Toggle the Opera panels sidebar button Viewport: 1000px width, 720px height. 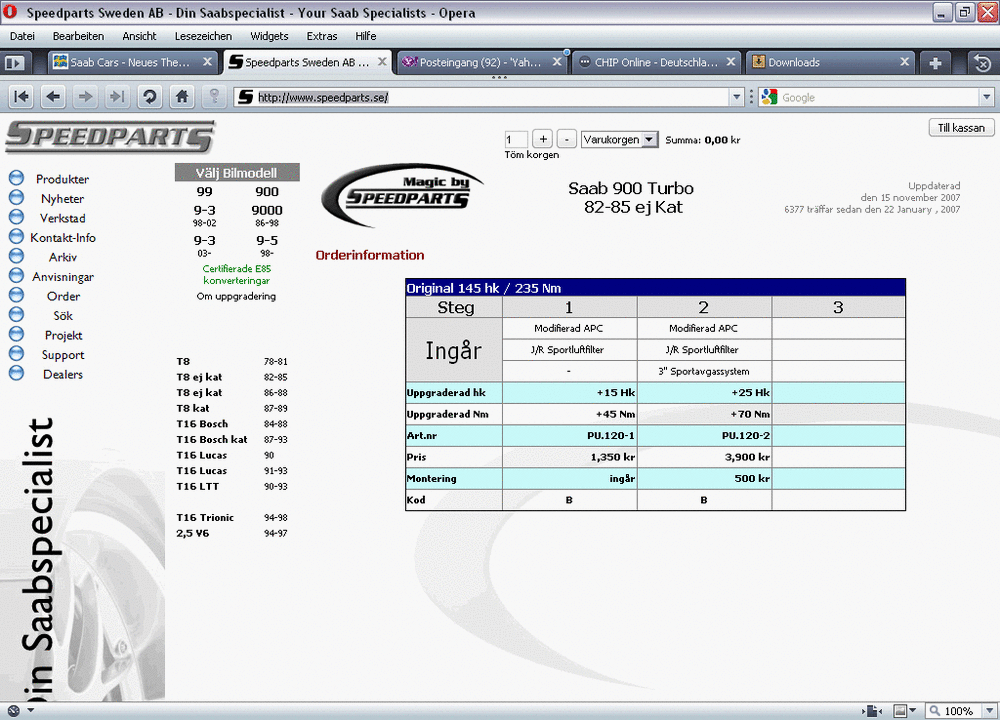[15, 62]
